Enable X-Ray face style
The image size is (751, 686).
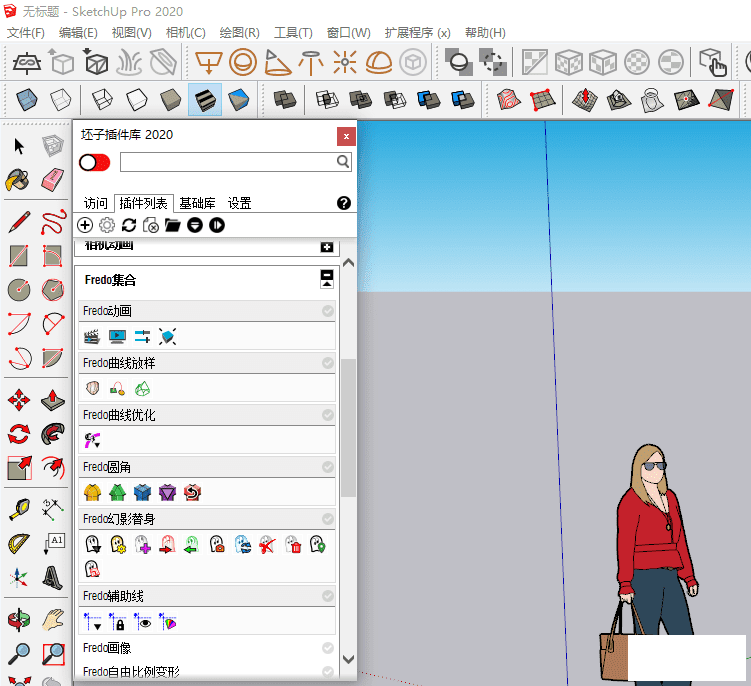point(26,100)
